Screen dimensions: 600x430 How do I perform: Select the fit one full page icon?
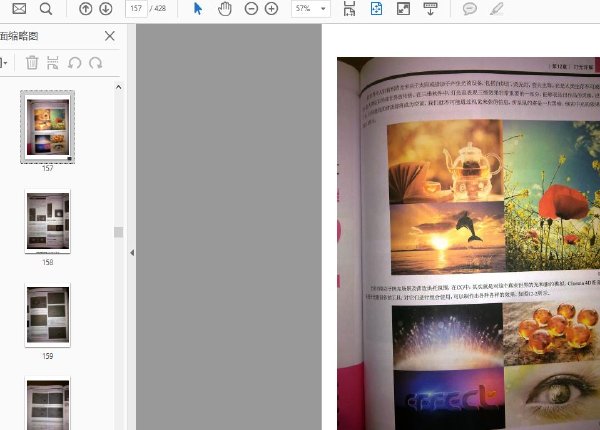(377, 8)
